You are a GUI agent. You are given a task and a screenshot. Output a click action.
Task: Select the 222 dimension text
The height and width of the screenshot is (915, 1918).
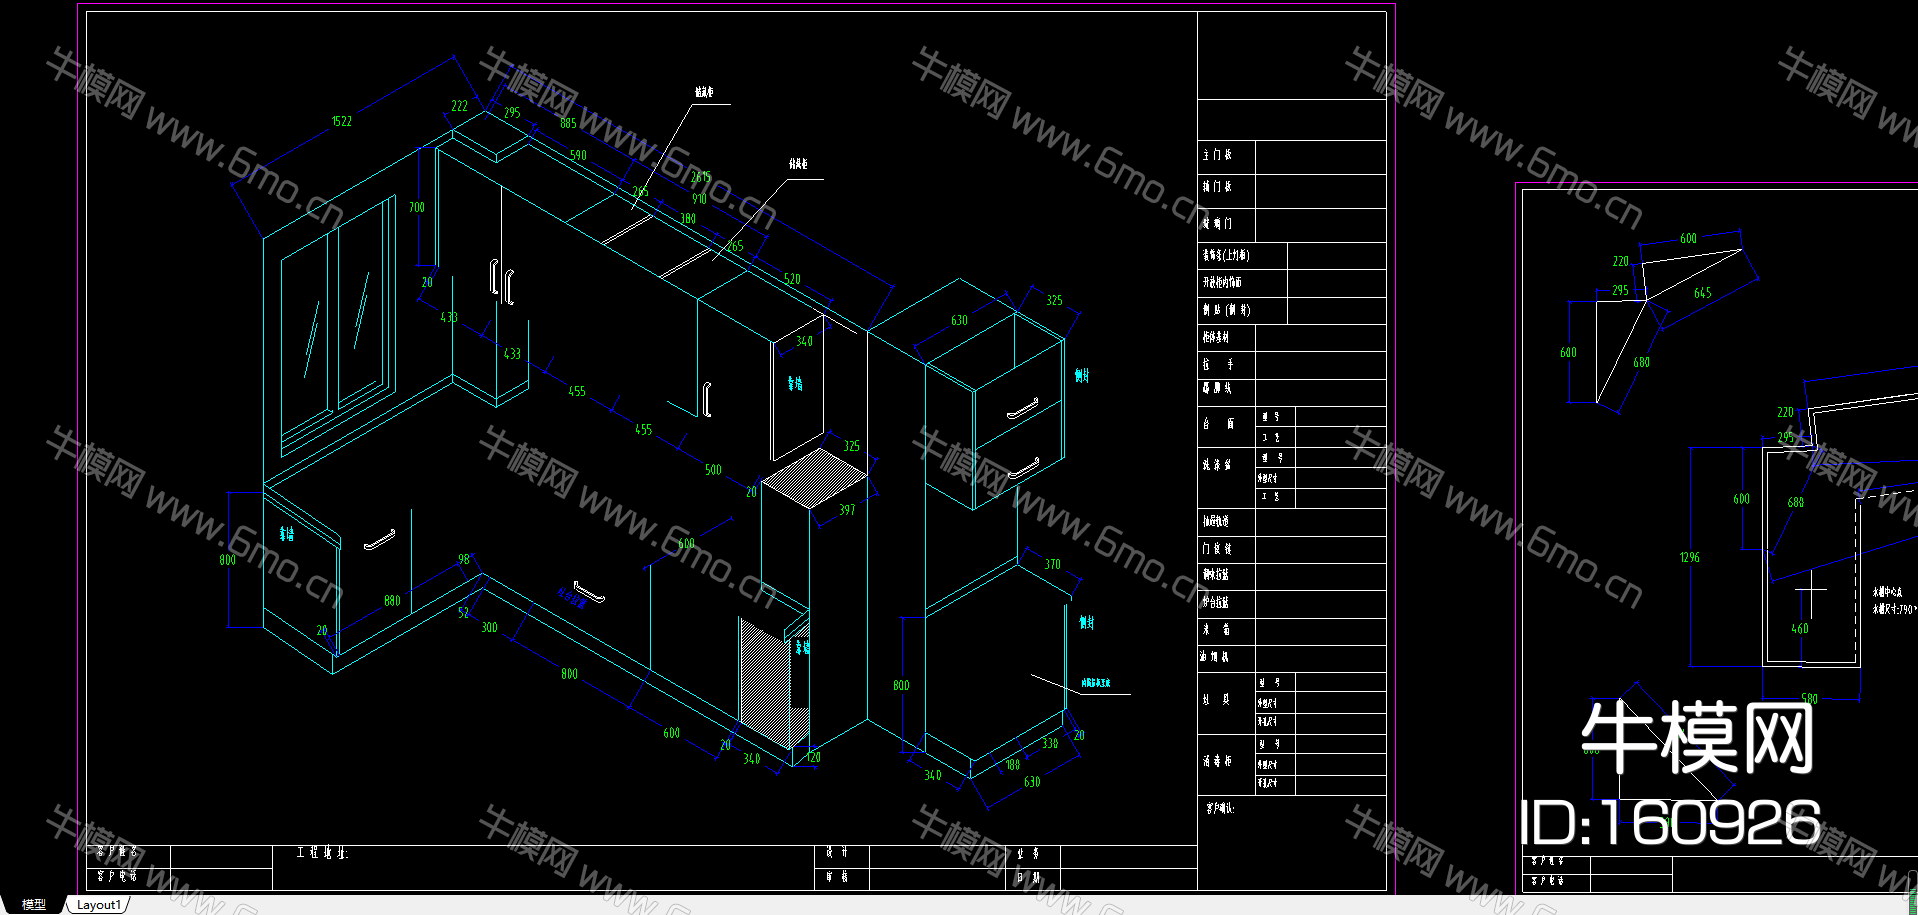click(x=459, y=106)
